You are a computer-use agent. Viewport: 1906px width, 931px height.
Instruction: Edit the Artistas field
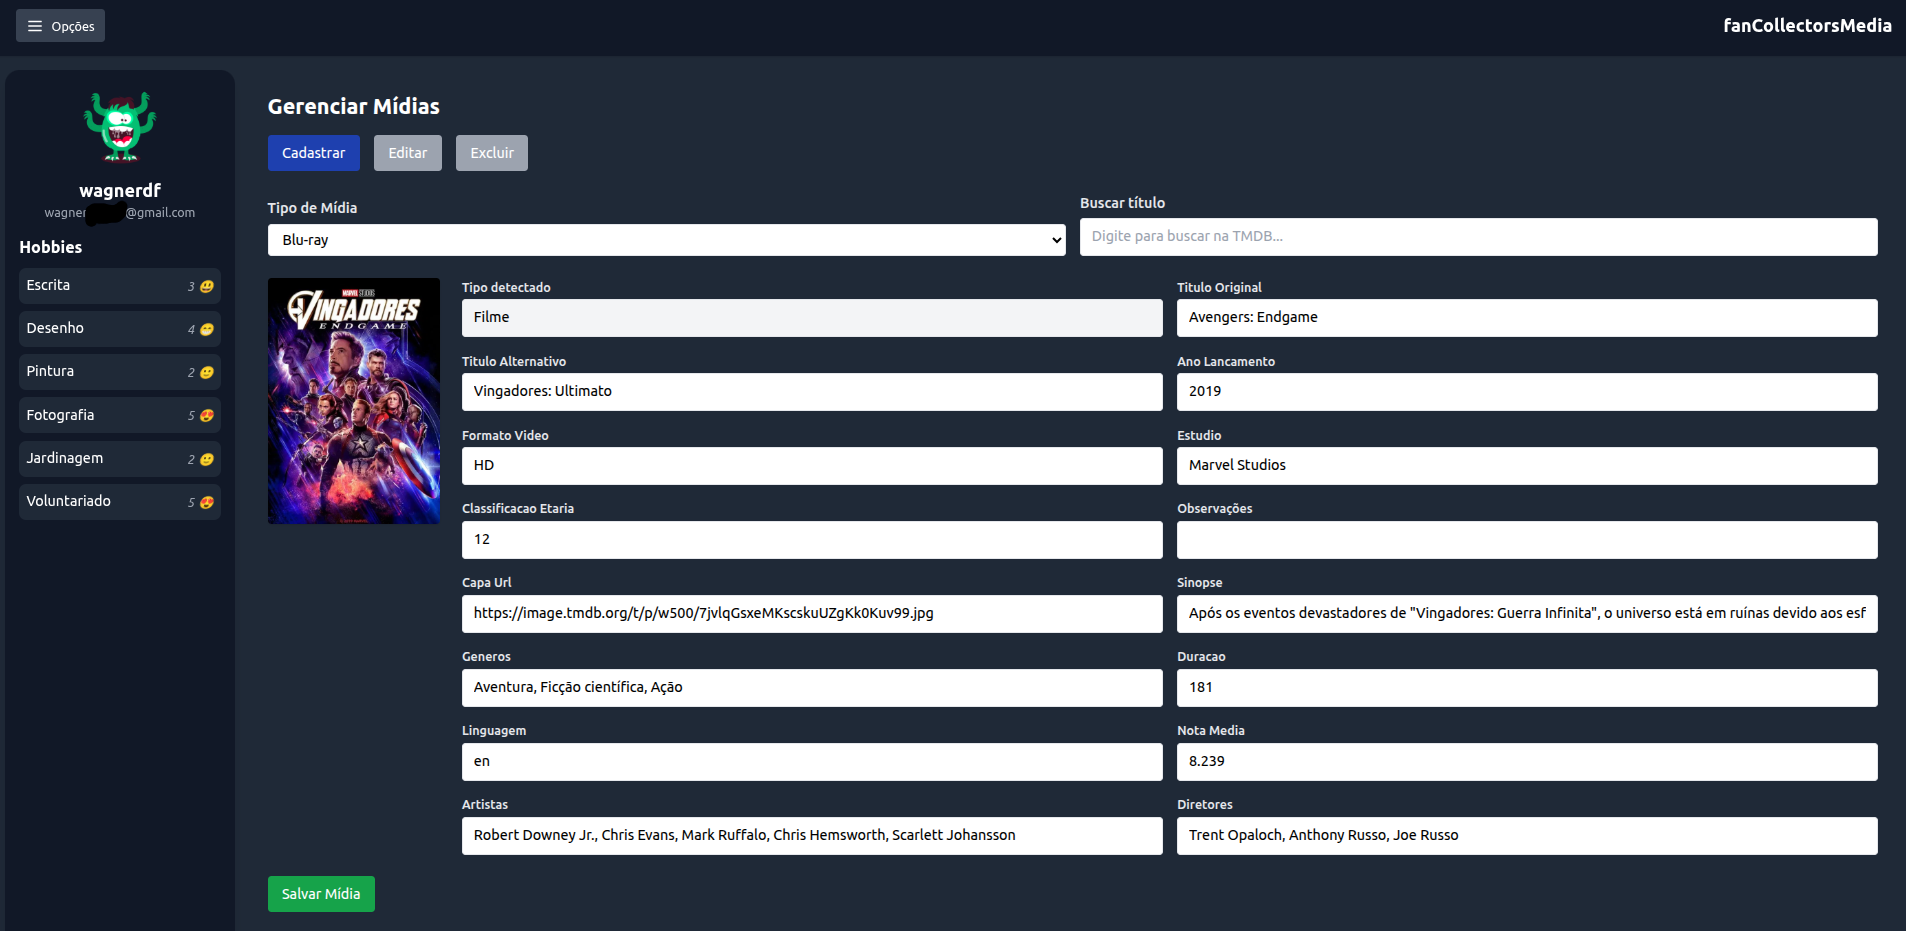(x=812, y=836)
